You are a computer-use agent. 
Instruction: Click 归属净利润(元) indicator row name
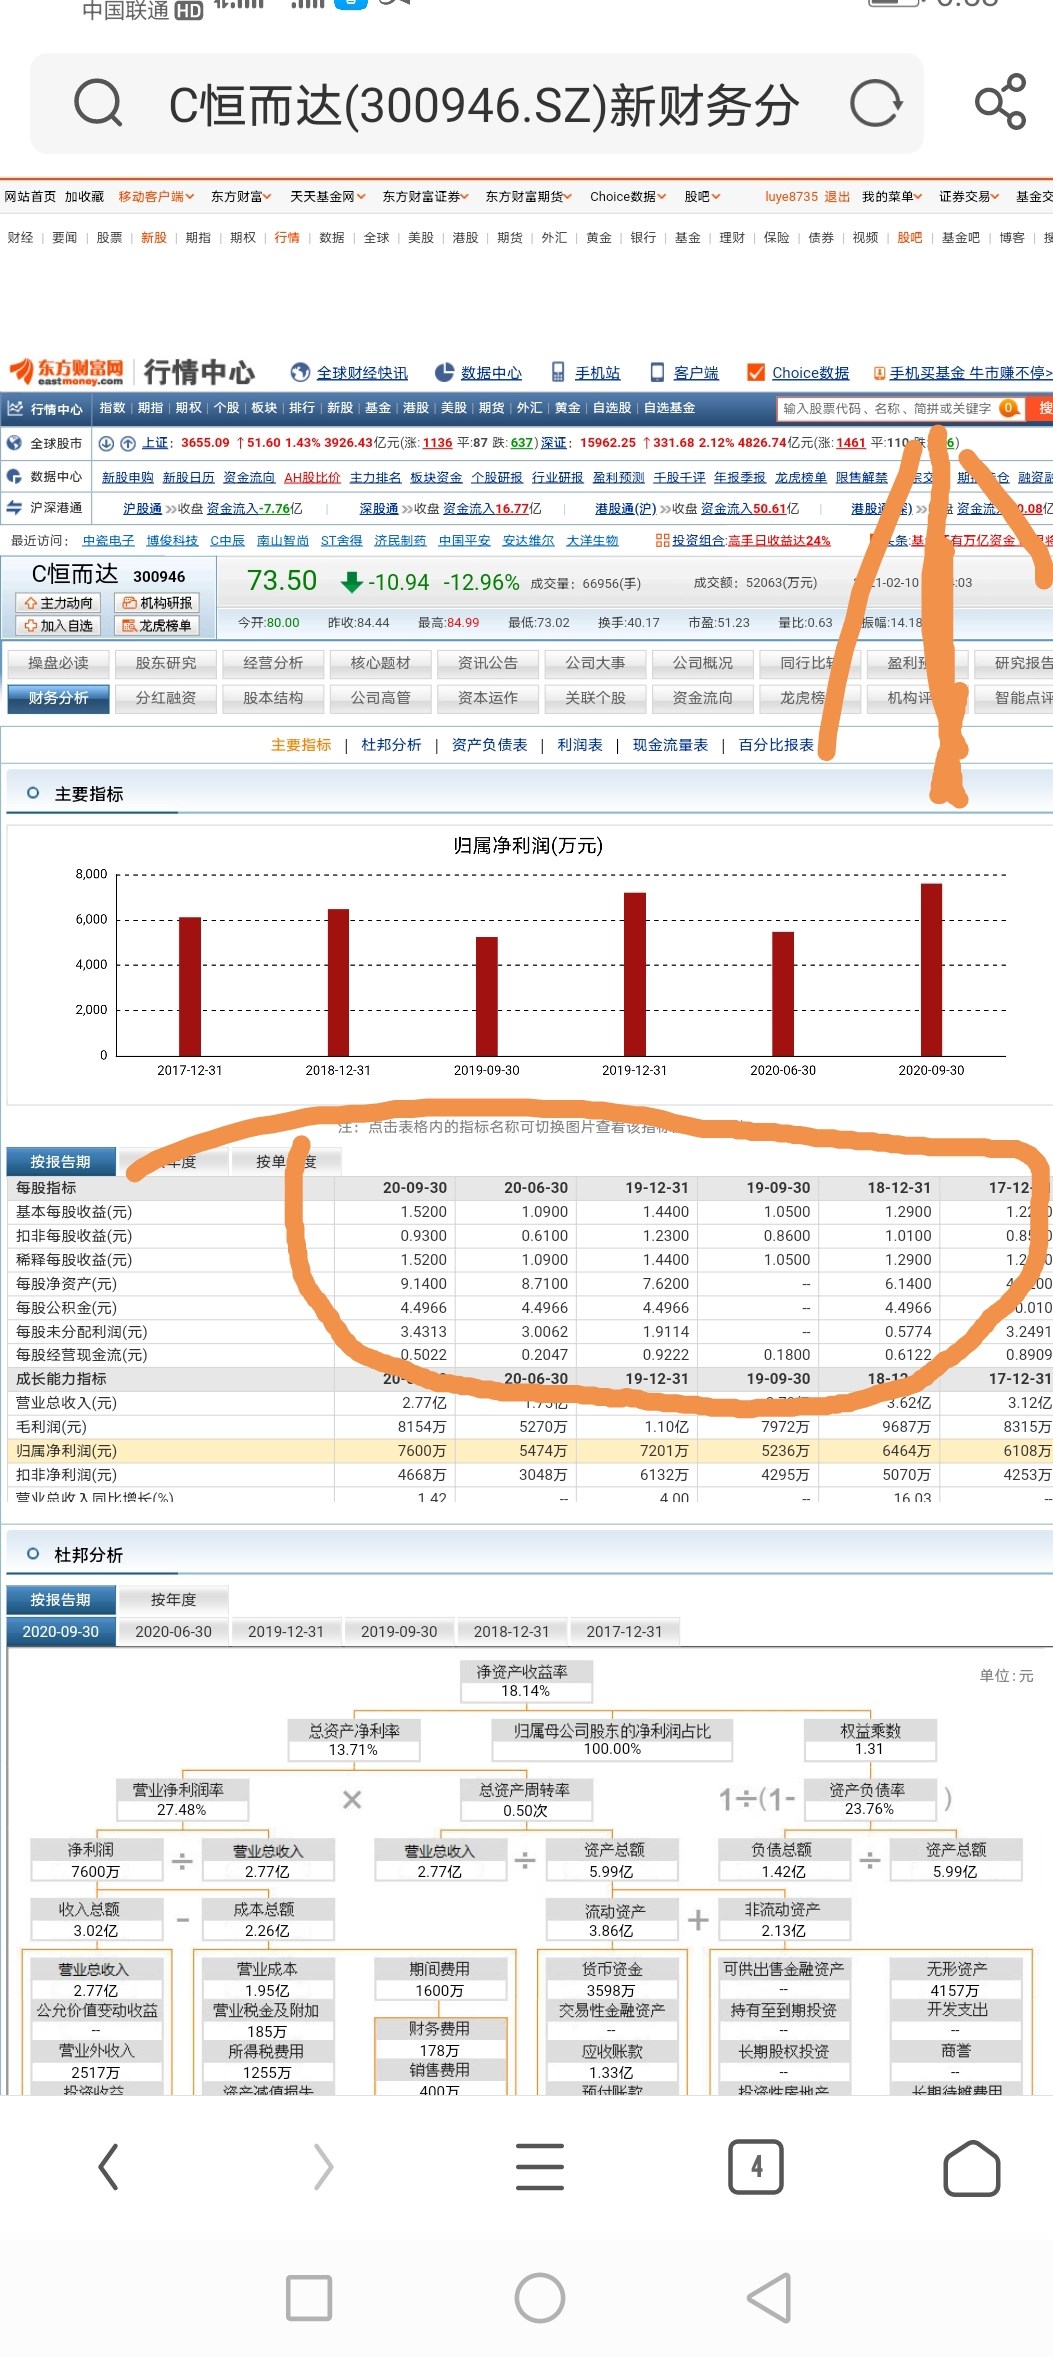[x=66, y=1451]
